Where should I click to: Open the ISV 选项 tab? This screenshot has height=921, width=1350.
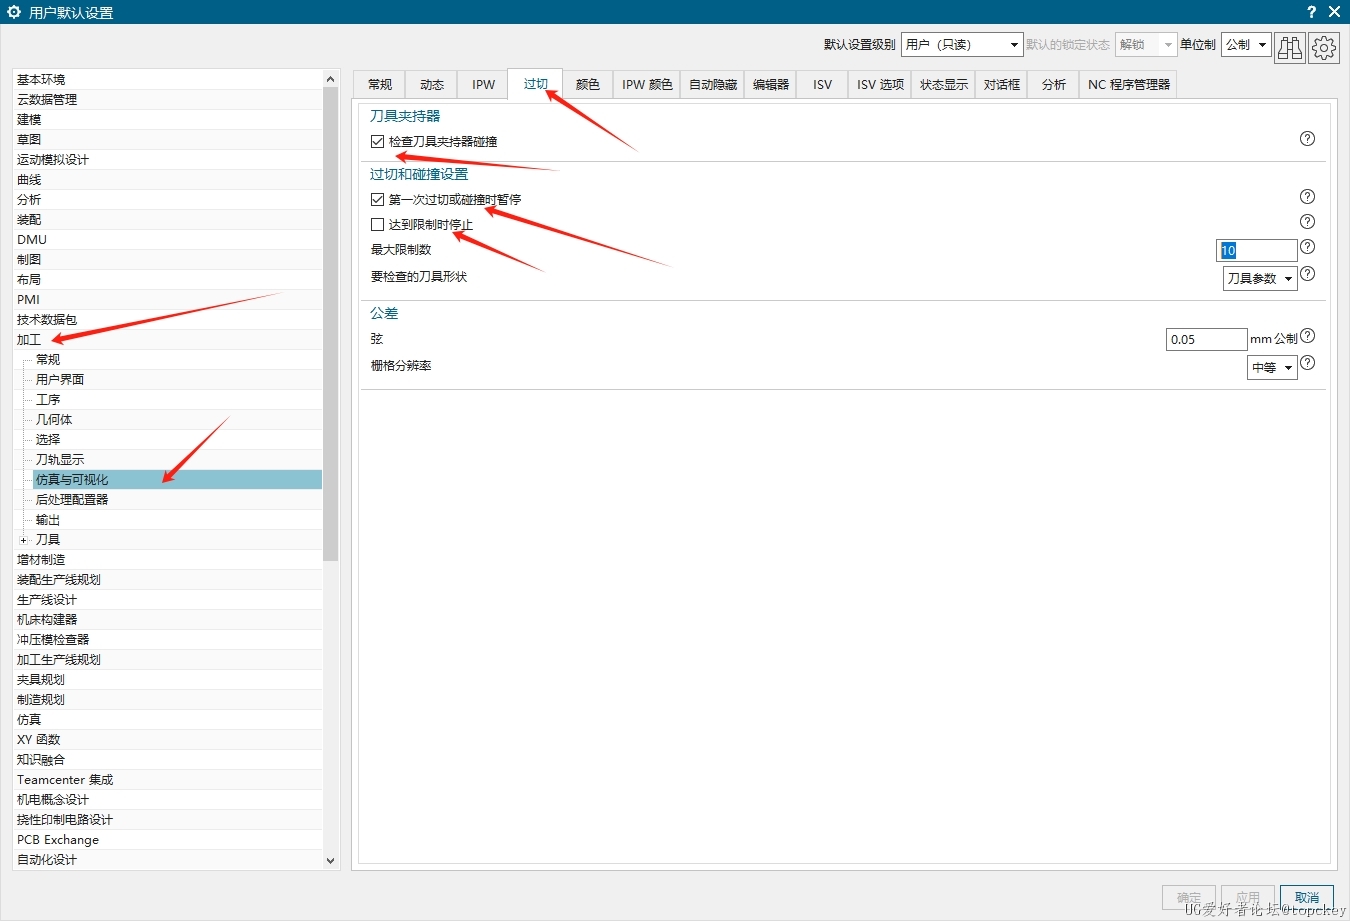[x=880, y=85]
